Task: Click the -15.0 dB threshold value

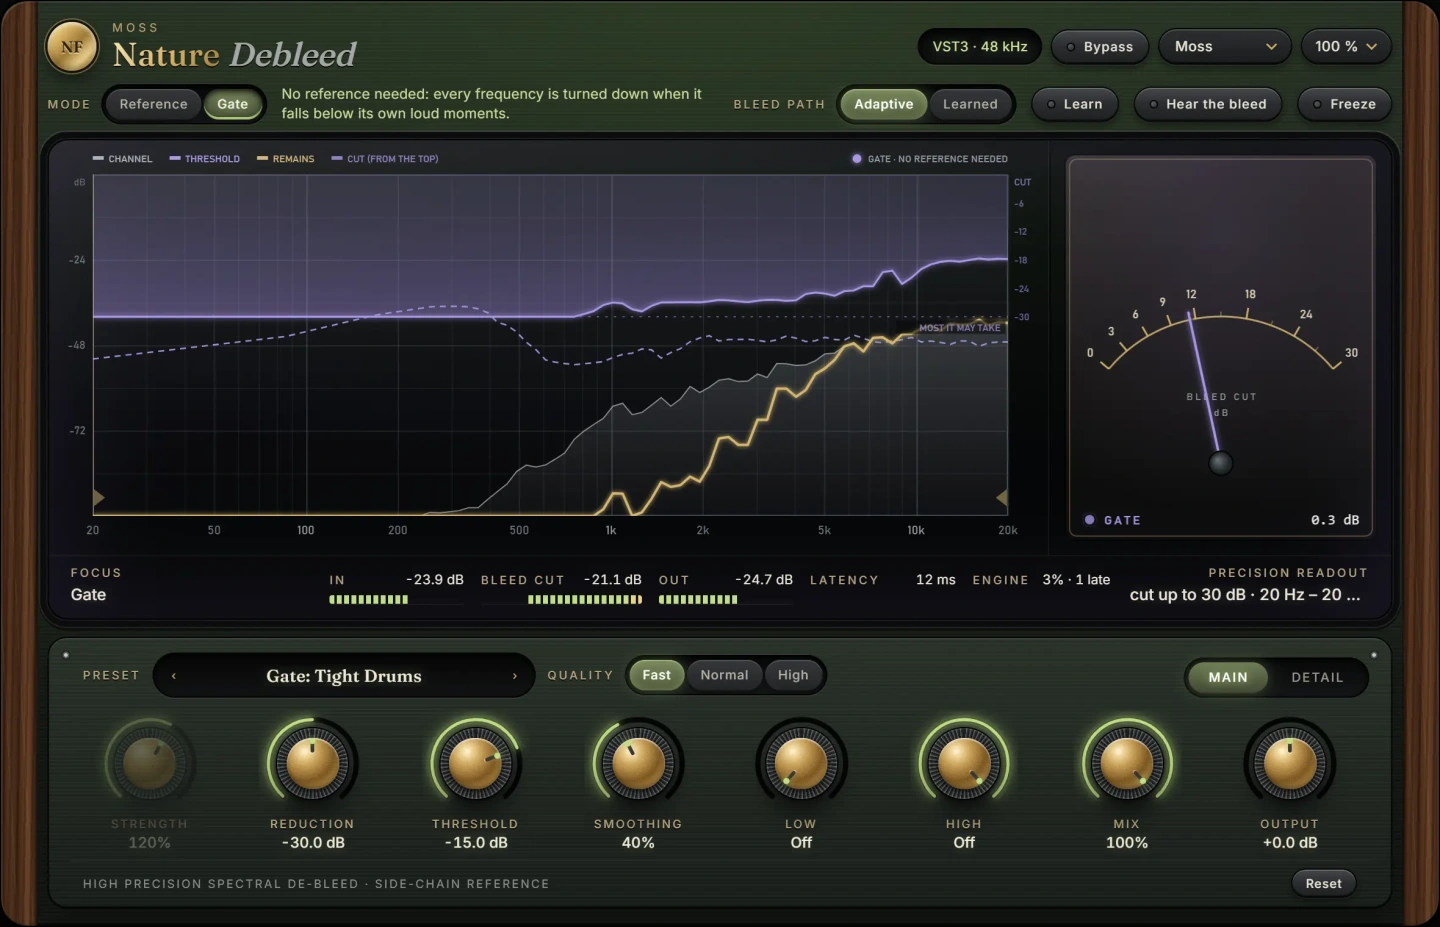Action: (x=476, y=843)
